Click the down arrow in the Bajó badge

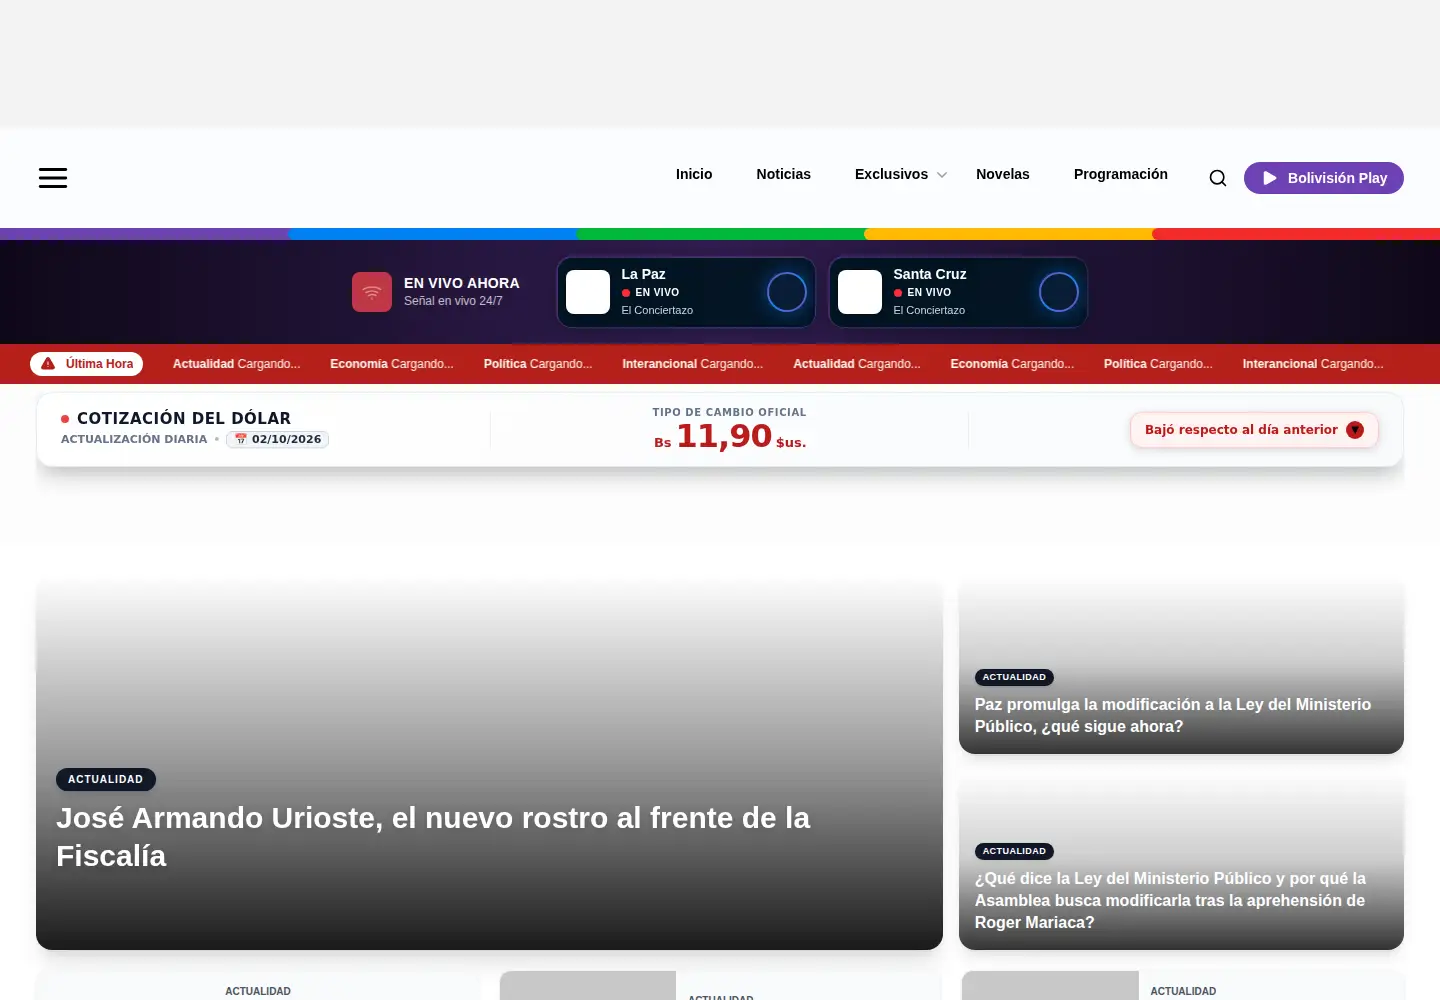(1355, 430)
